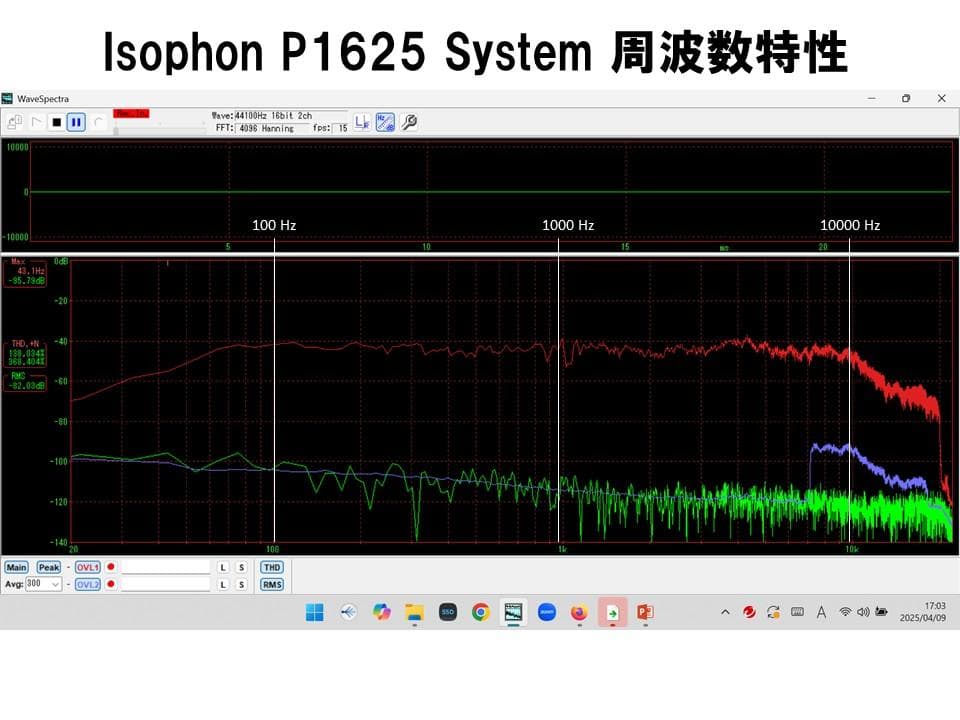Screen dimensions: 960x720
Task: Click the fps value field showing 15
Action: click(341, 129)
